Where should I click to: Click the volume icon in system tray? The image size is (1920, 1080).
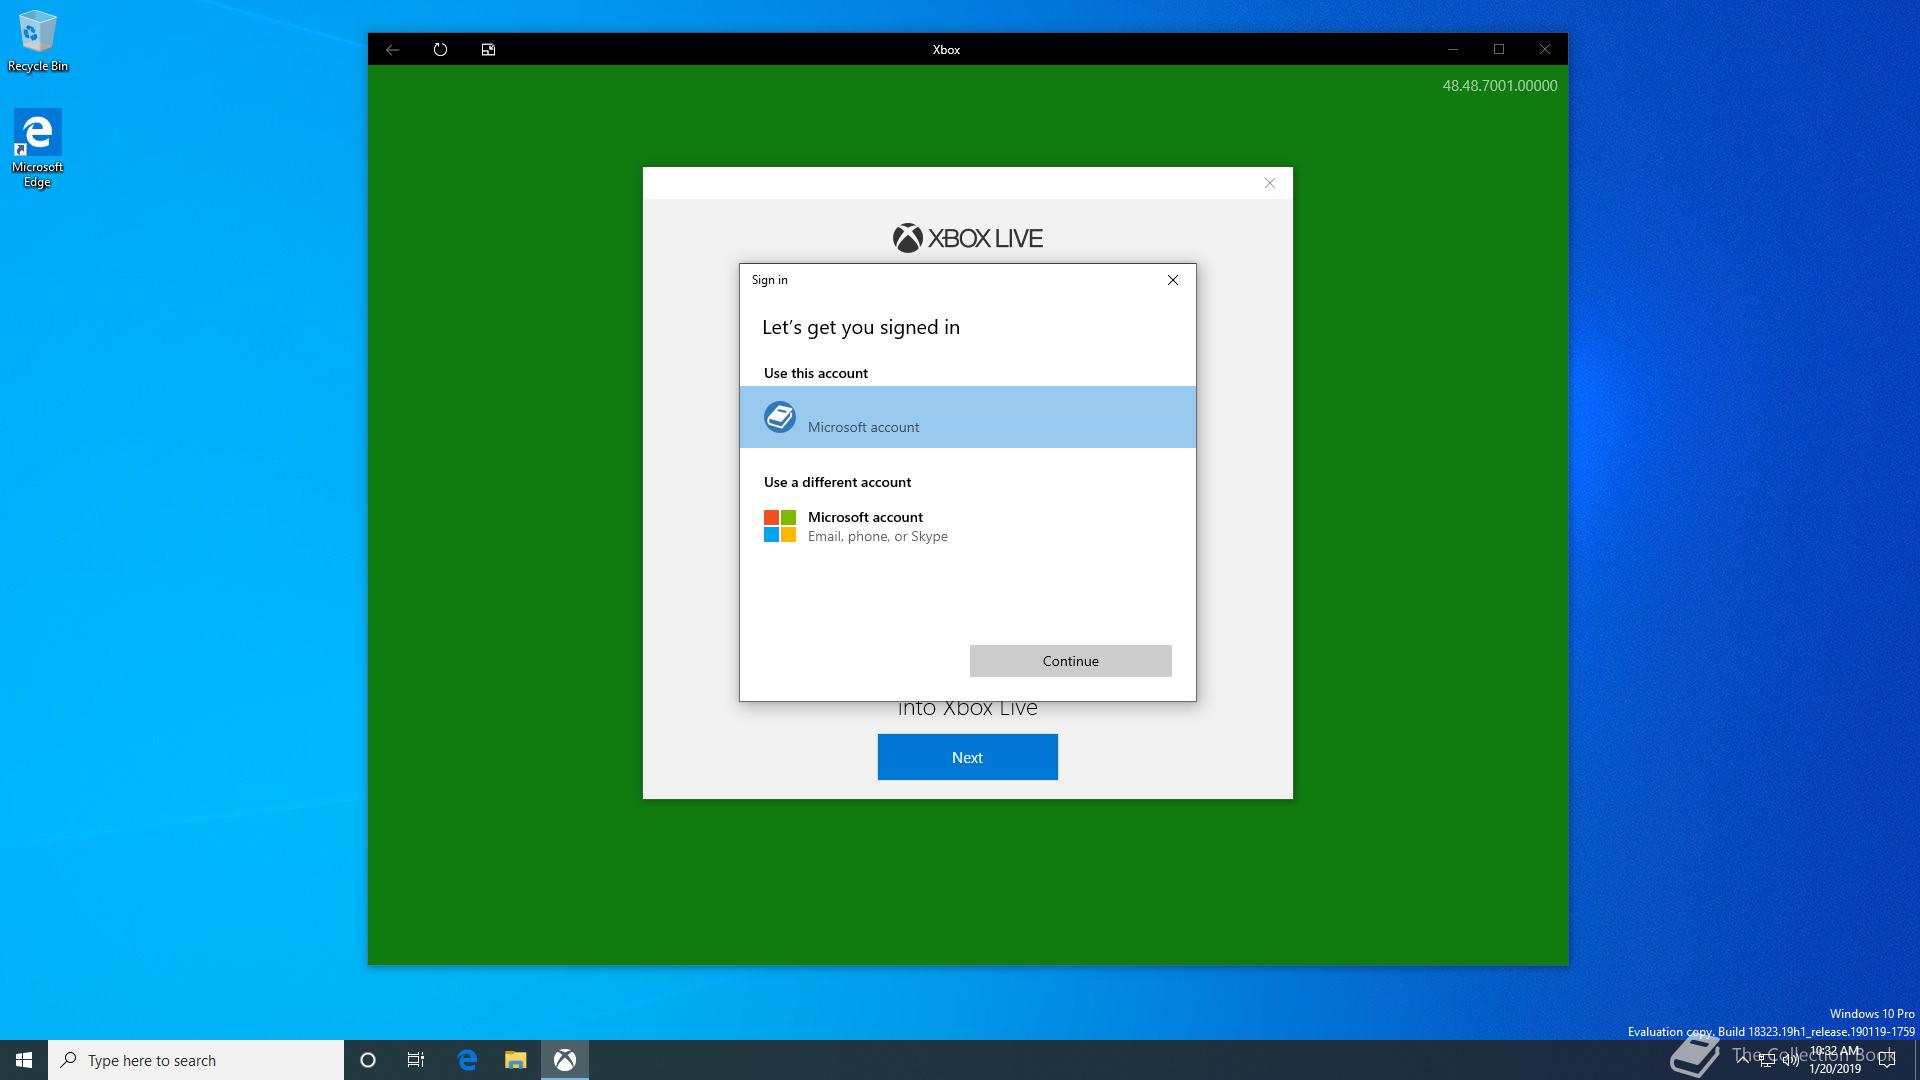pyautogui.click(x=1791, y=1060)
